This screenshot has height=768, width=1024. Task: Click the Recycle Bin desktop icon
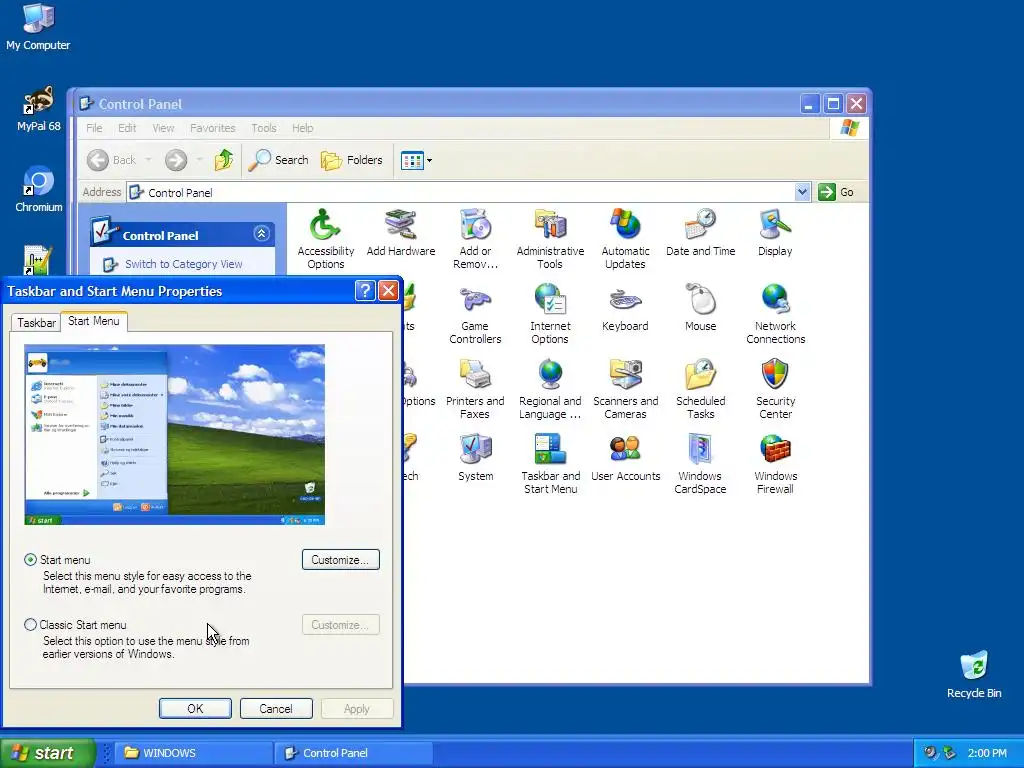tap(974, 675)
